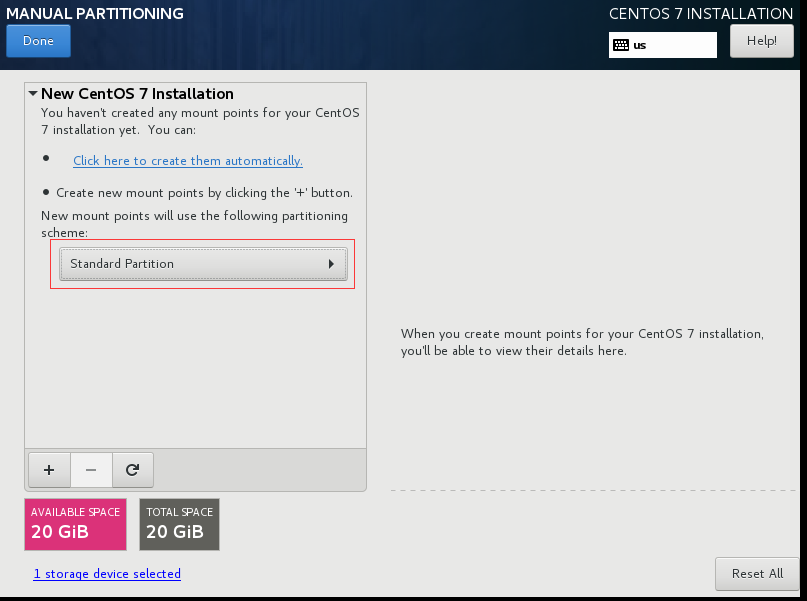Screen dimensions: 807x601
Task: Open the Help! button
Action: coord(762,41)
